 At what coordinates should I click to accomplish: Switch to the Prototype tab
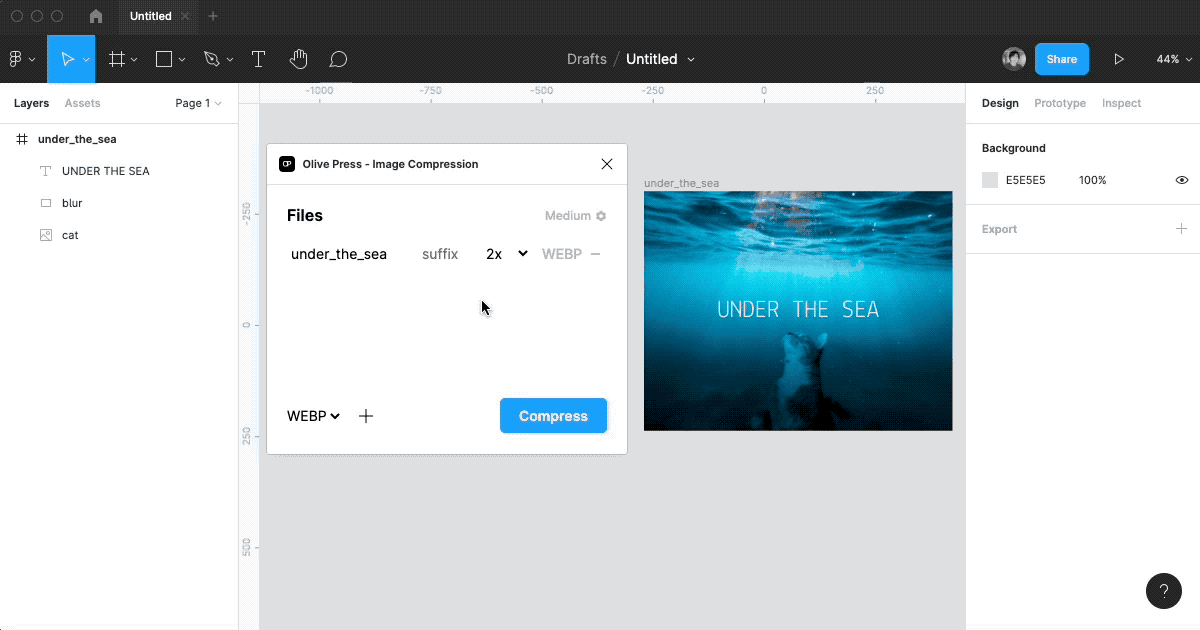1059,103
